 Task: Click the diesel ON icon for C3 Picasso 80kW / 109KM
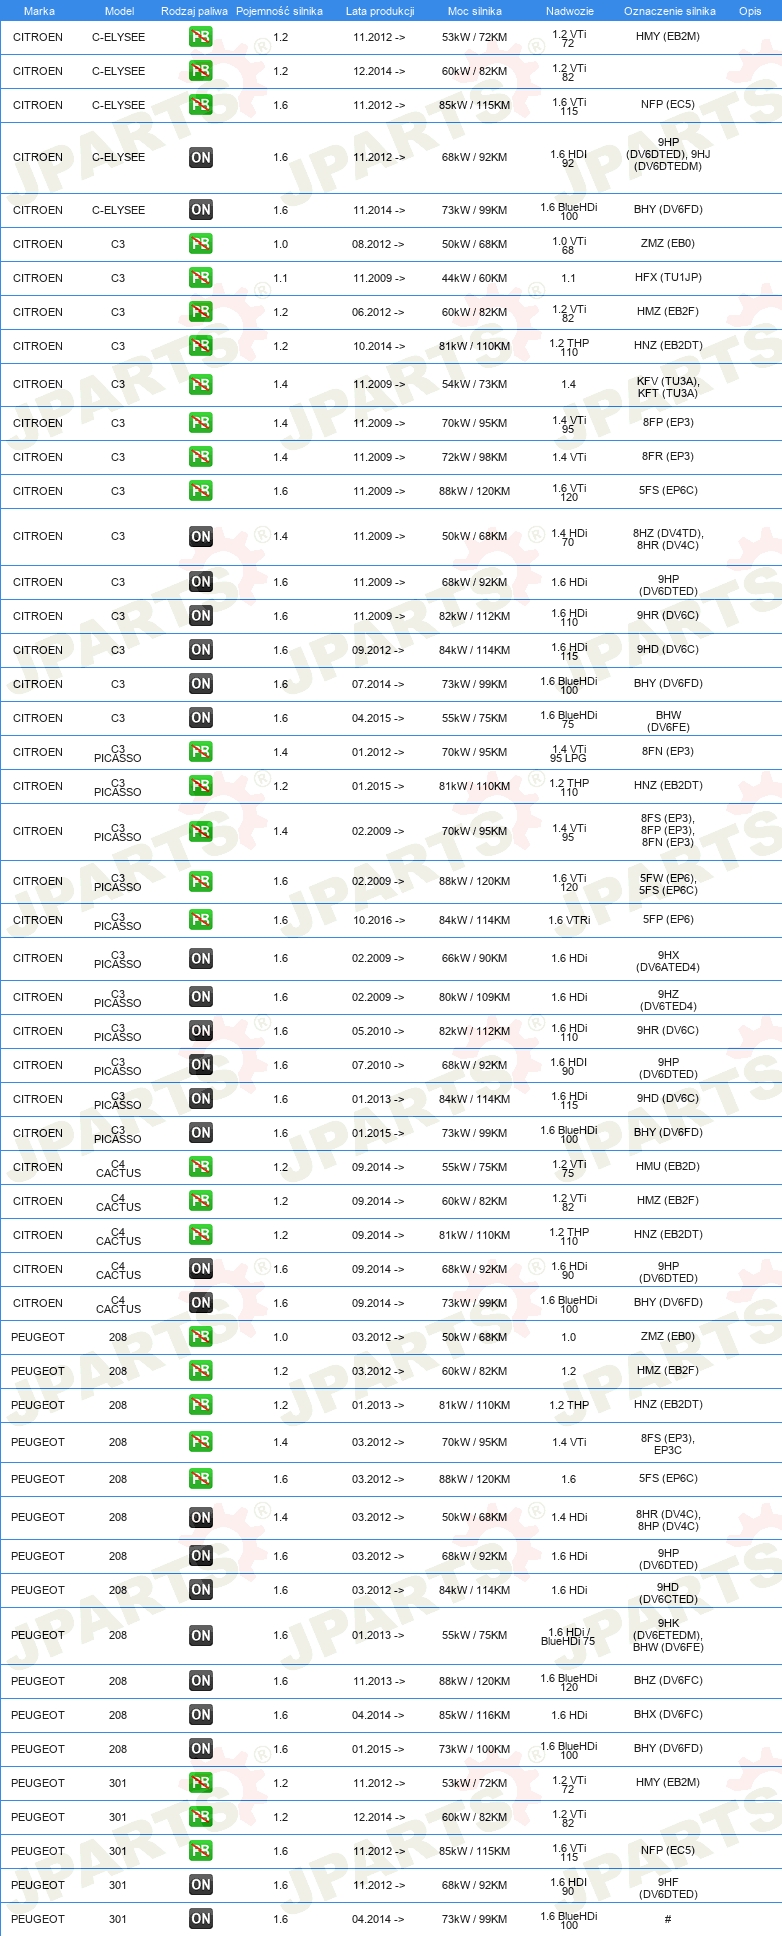(x=201, y=997)
